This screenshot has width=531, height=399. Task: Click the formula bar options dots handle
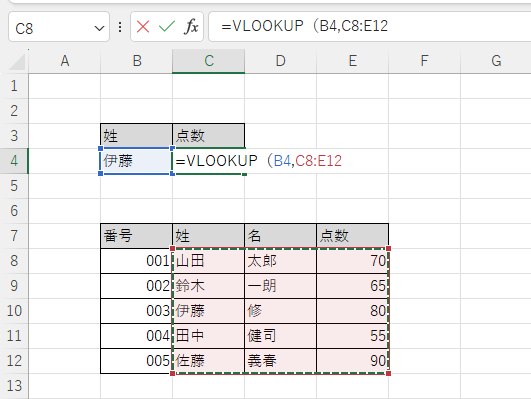coord(120,27)
